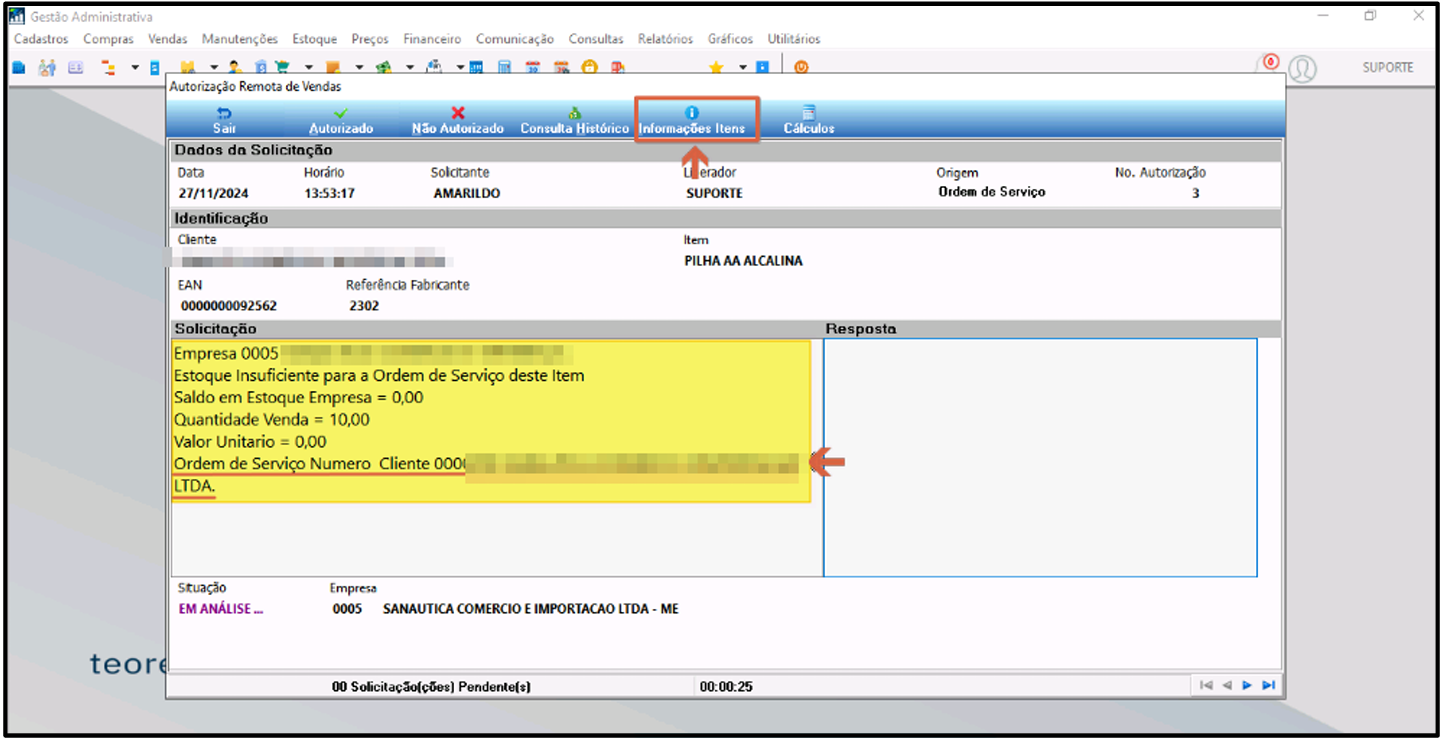Open Consulta Histórico
1440x738 pixels.
point(575,120)
